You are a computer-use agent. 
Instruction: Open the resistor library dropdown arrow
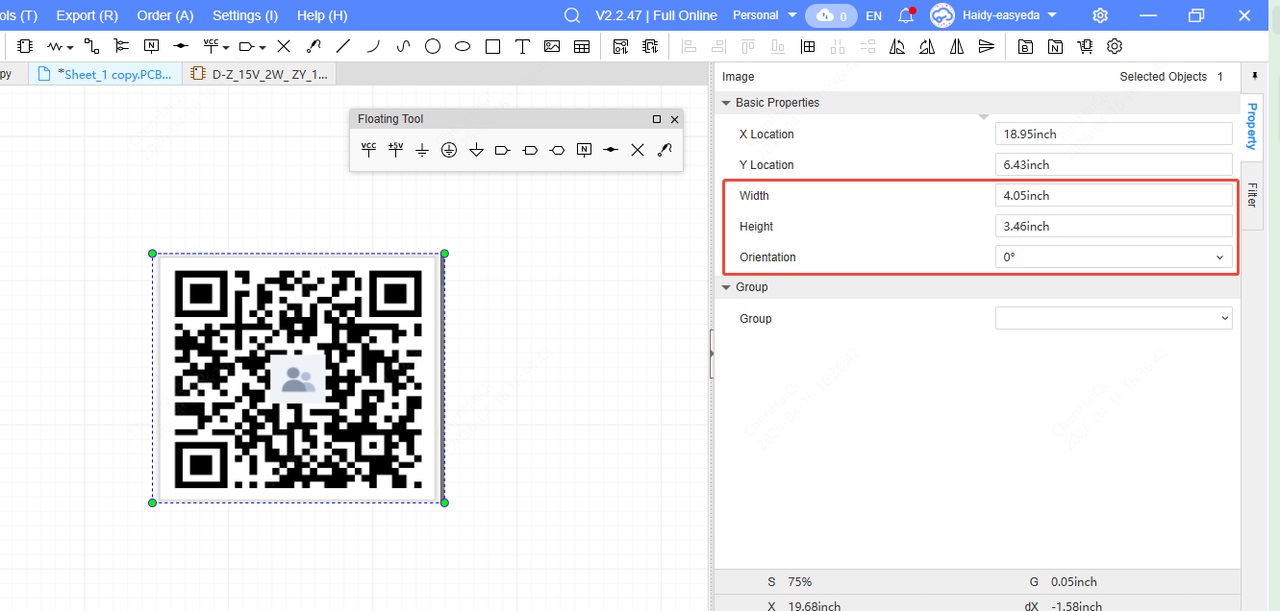(71, 47)
